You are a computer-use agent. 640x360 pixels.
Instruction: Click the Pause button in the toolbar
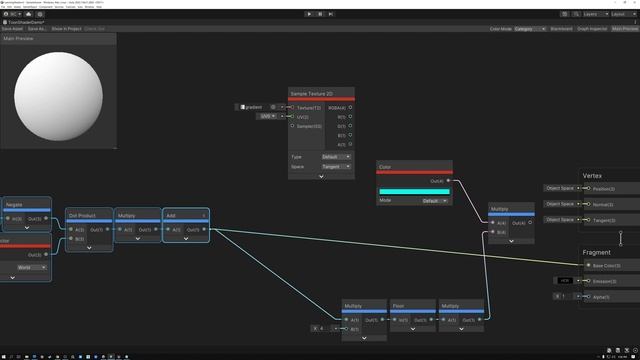coord(320,14)
